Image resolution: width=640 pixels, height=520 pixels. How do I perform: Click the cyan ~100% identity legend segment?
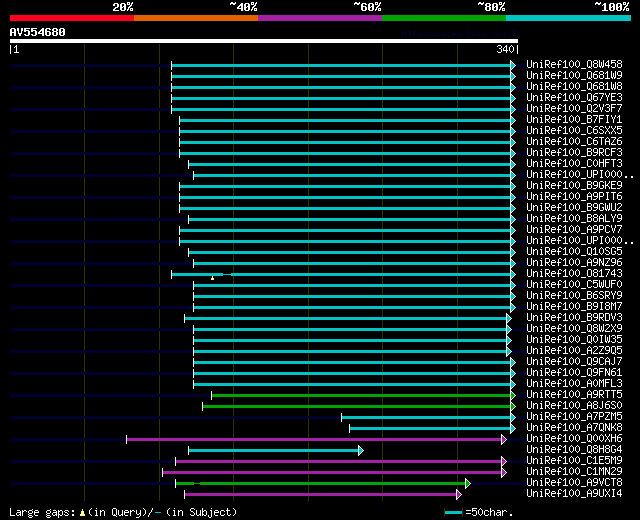tap(568, 18)
